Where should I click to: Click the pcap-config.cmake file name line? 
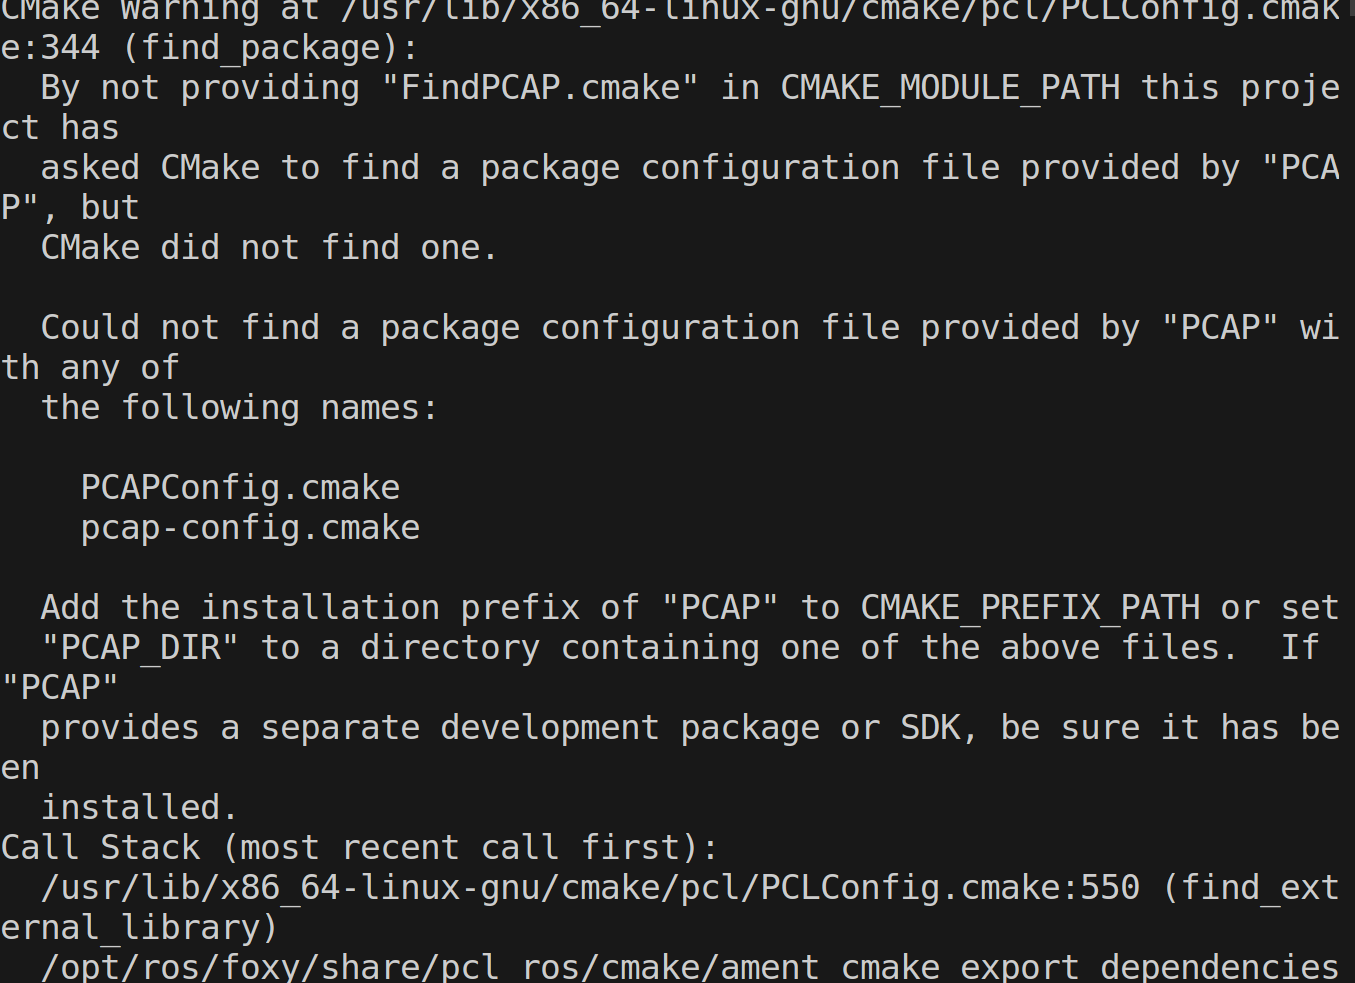(250, 528)
